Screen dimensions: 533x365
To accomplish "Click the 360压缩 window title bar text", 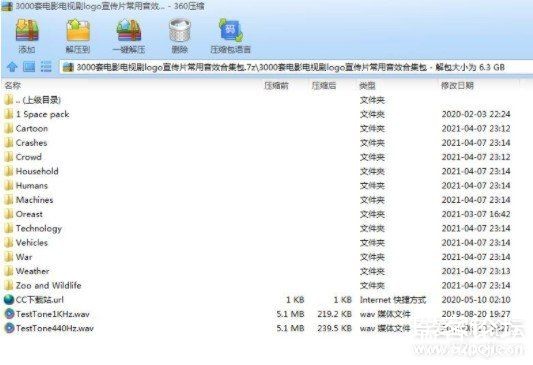I will click(110, 6).
